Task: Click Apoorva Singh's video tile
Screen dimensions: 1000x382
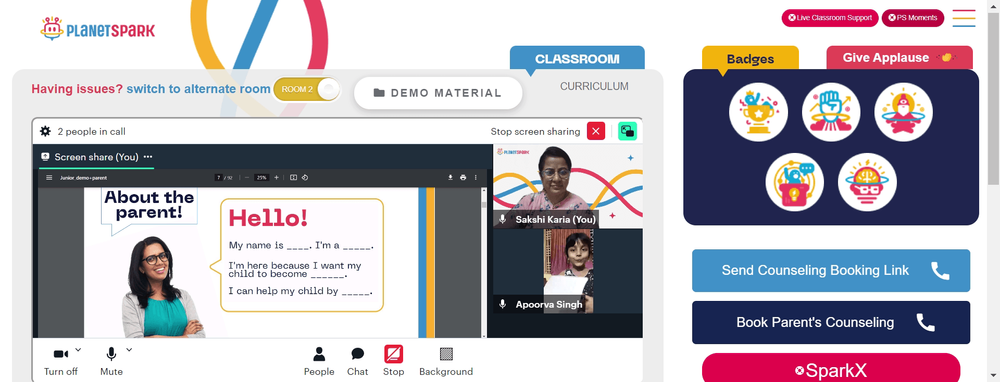Action: (x=568, y=271)
